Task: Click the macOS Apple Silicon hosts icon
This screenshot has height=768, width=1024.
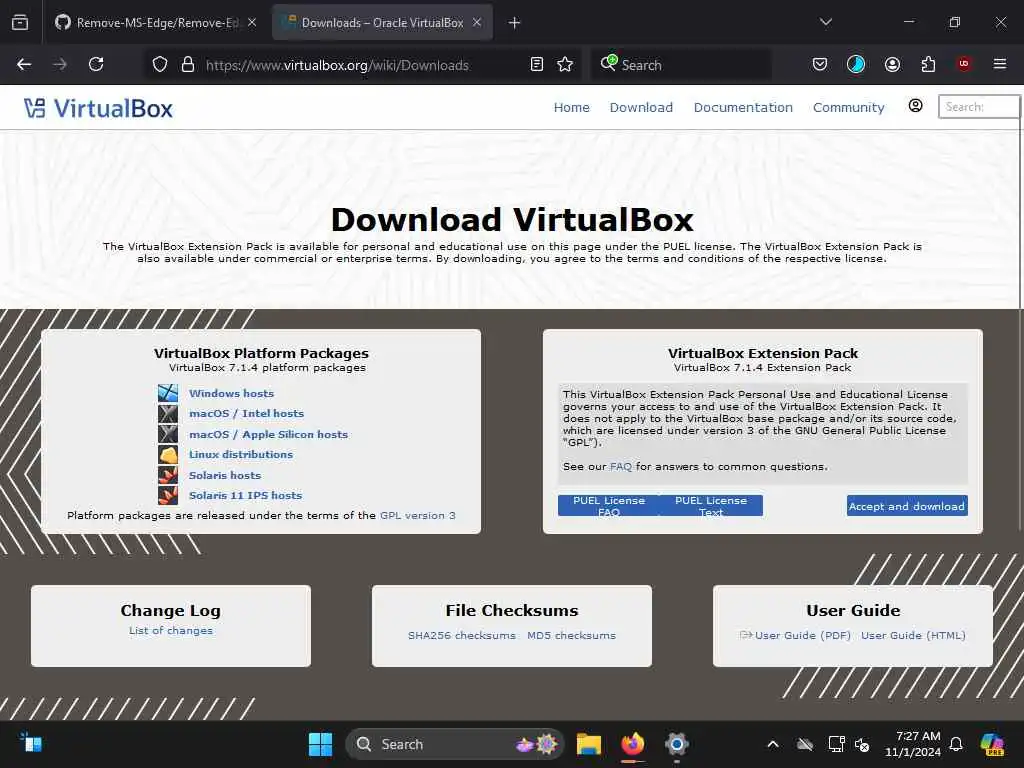Action: pyautogui.click(x=168, y=434)
